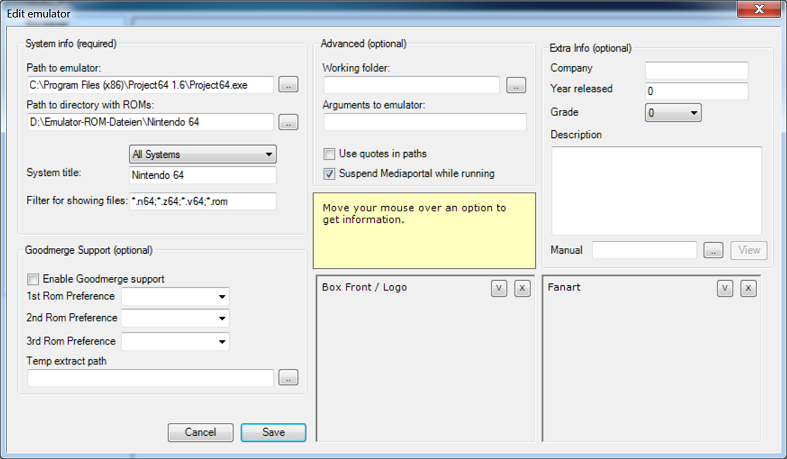Click the Company text field

pyautogui.click(x=696, y=70)
